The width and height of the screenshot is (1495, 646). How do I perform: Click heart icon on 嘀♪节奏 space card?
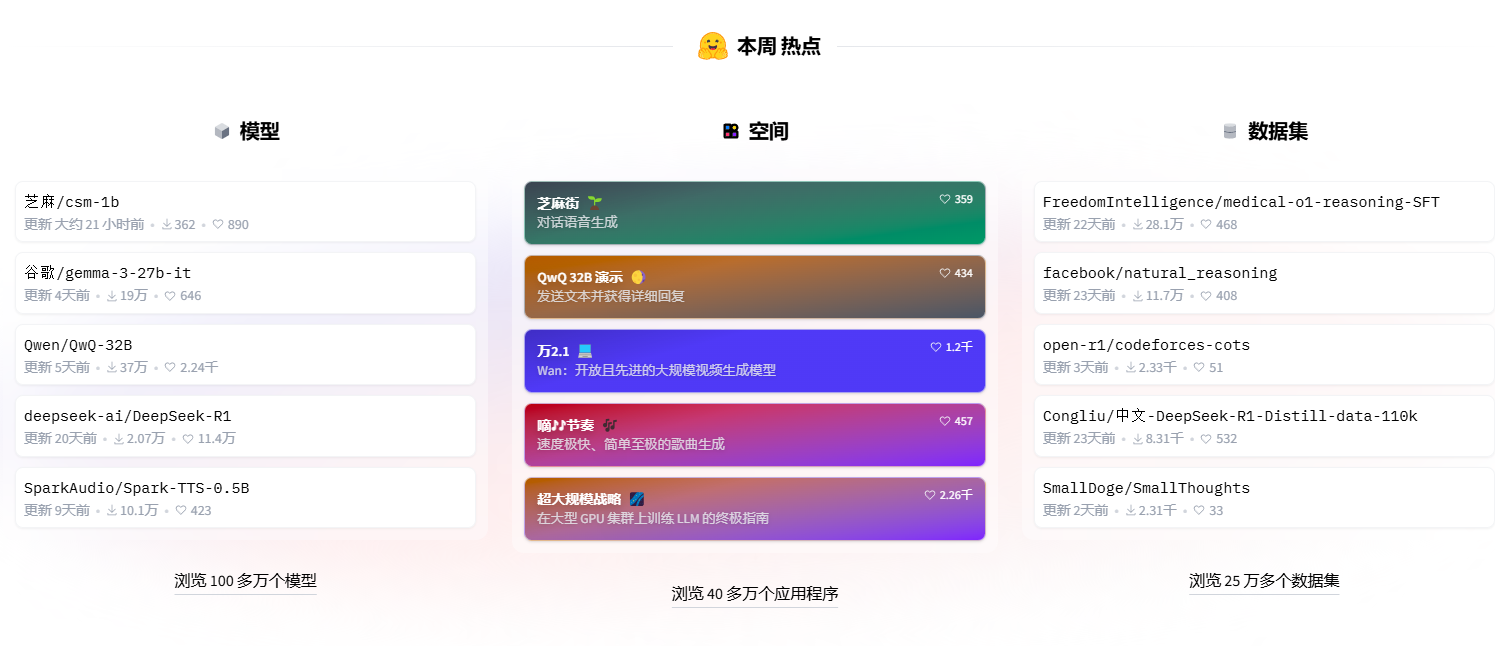click(945, 421)
